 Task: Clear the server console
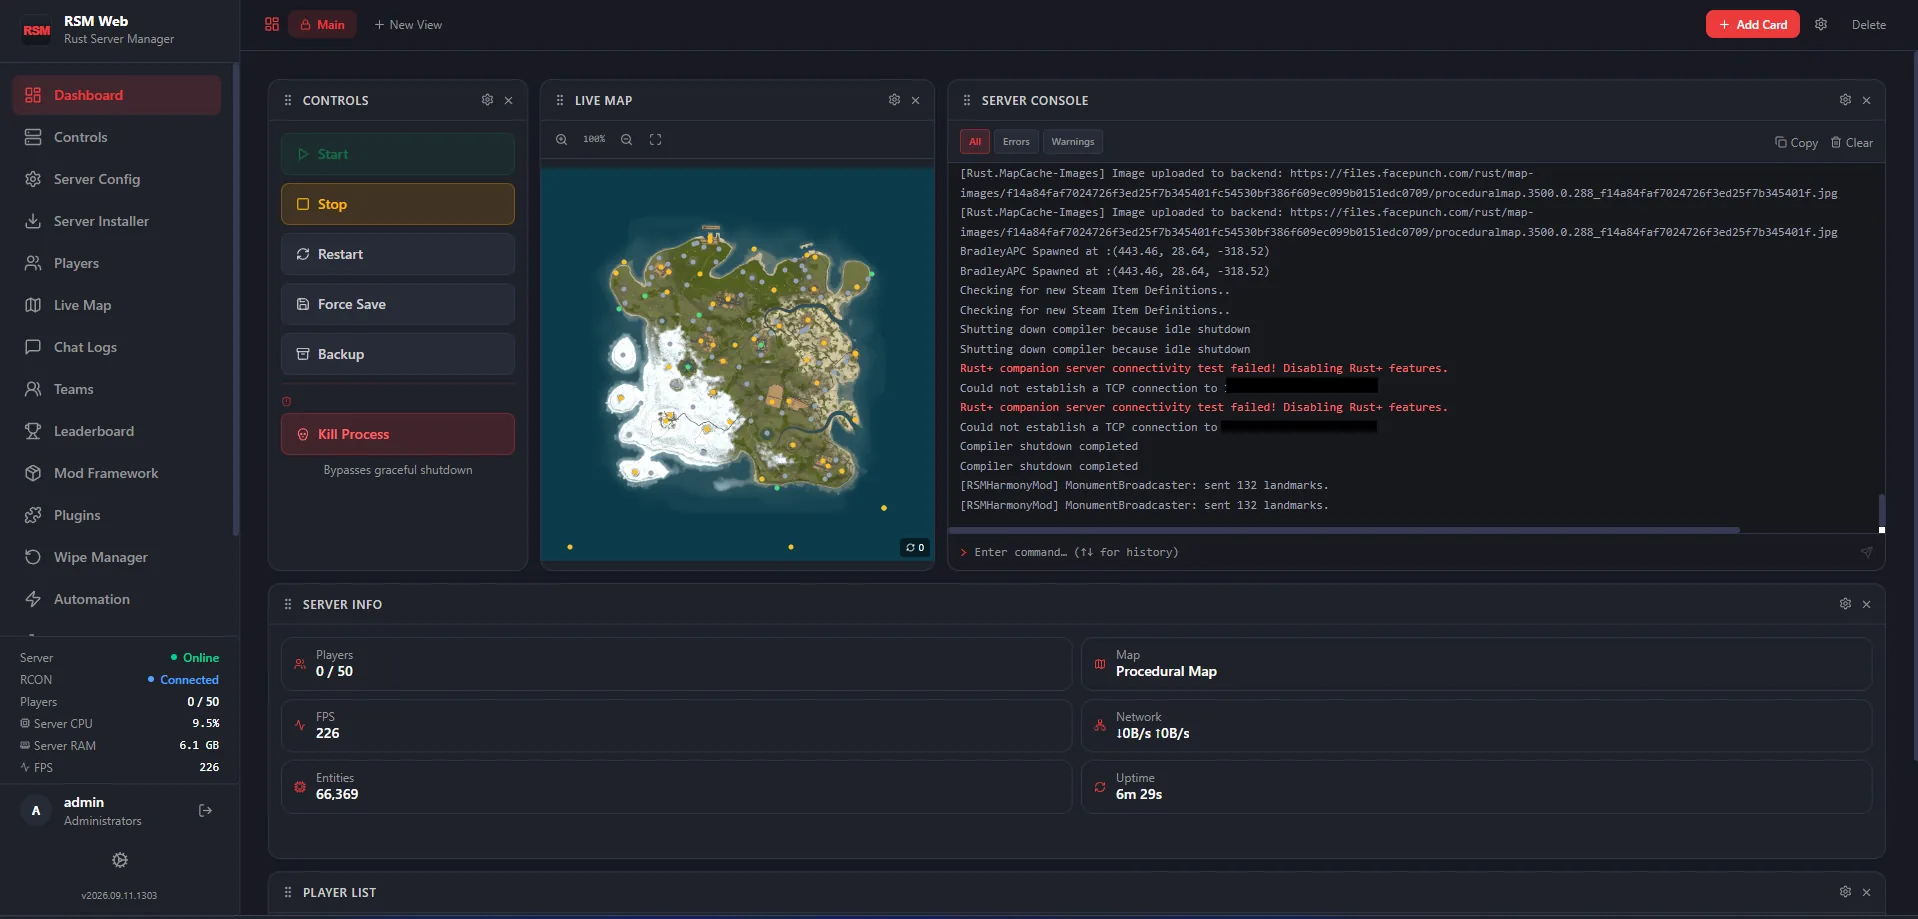coord(1852,143)
